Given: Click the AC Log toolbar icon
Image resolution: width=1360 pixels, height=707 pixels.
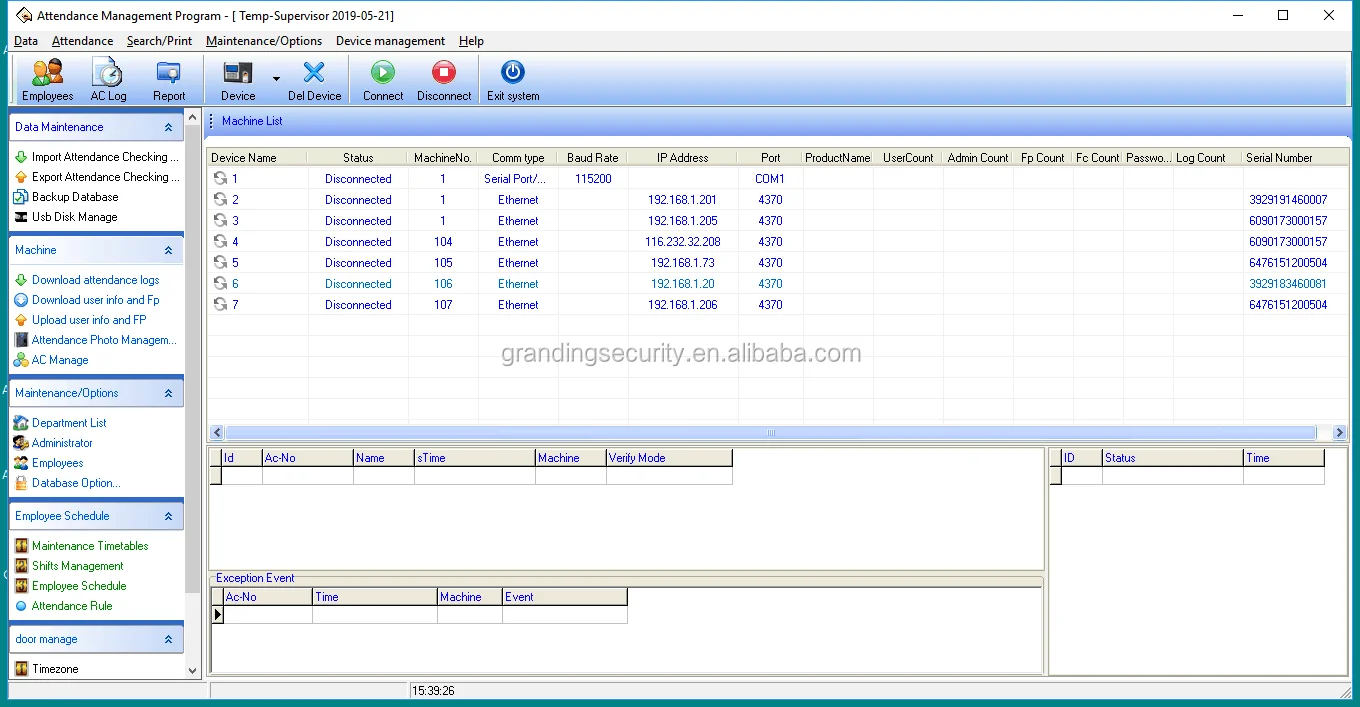Looking at the screenshot, I should click(108, 73).
